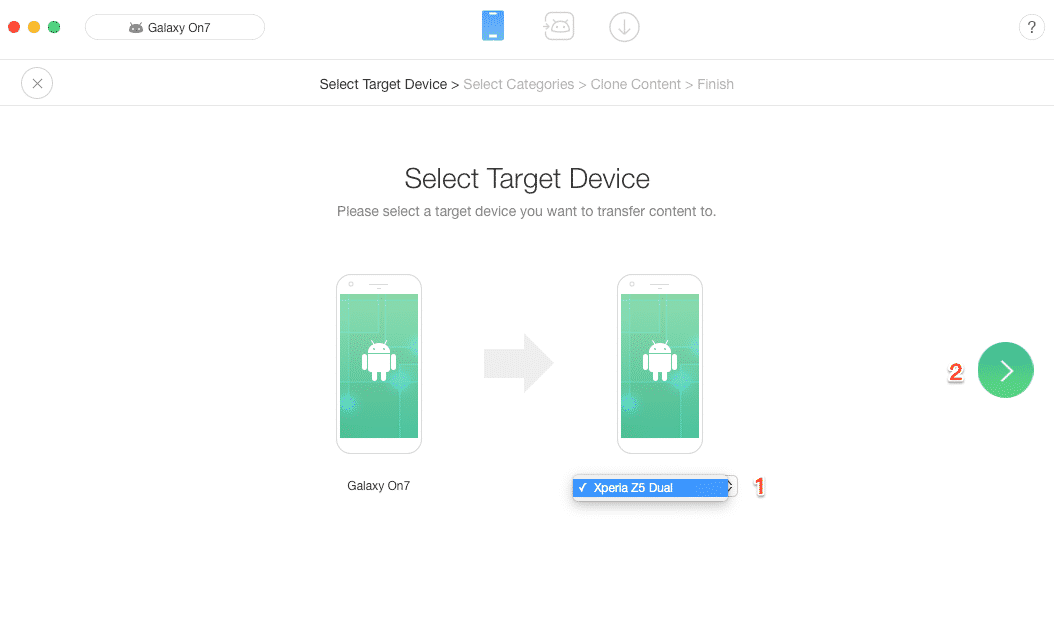This screenshot has width=1054, height=631.
Task: Click the target device dropdown stepper arrows
Action: 732,486
